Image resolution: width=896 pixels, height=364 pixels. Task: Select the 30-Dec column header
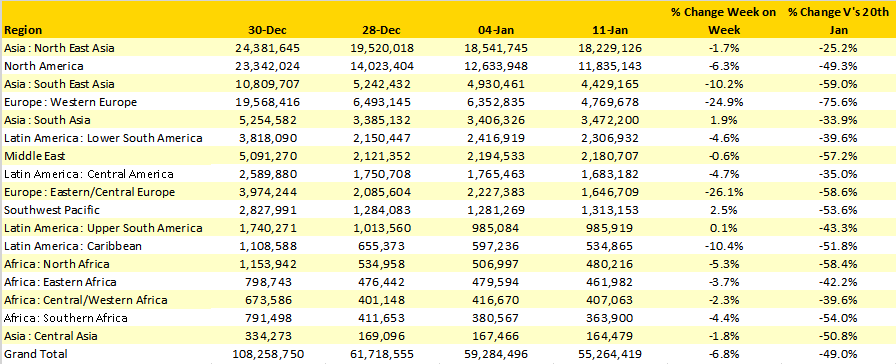pos(267,30)
